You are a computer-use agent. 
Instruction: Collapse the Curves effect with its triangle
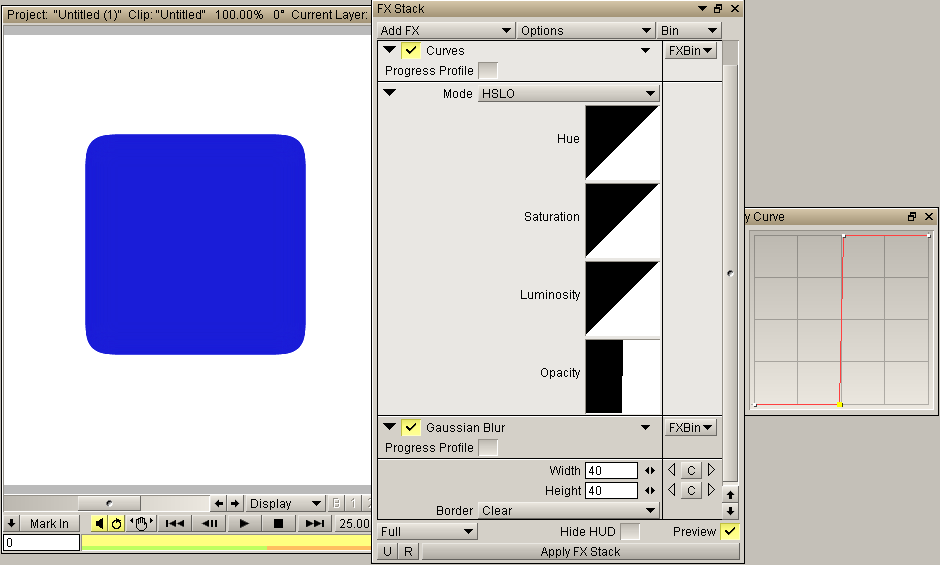coord(390,50)
